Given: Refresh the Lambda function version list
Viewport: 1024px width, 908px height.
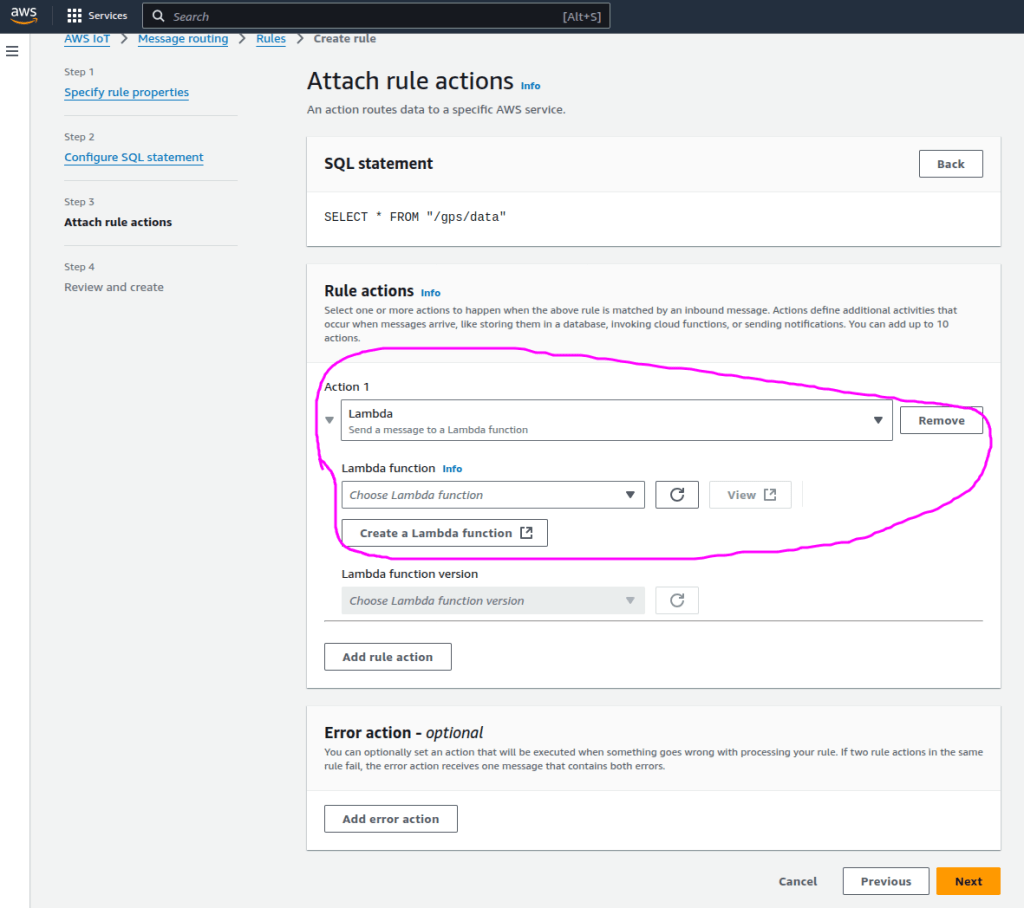Looking at the screenshot, I should coord(677,601).
